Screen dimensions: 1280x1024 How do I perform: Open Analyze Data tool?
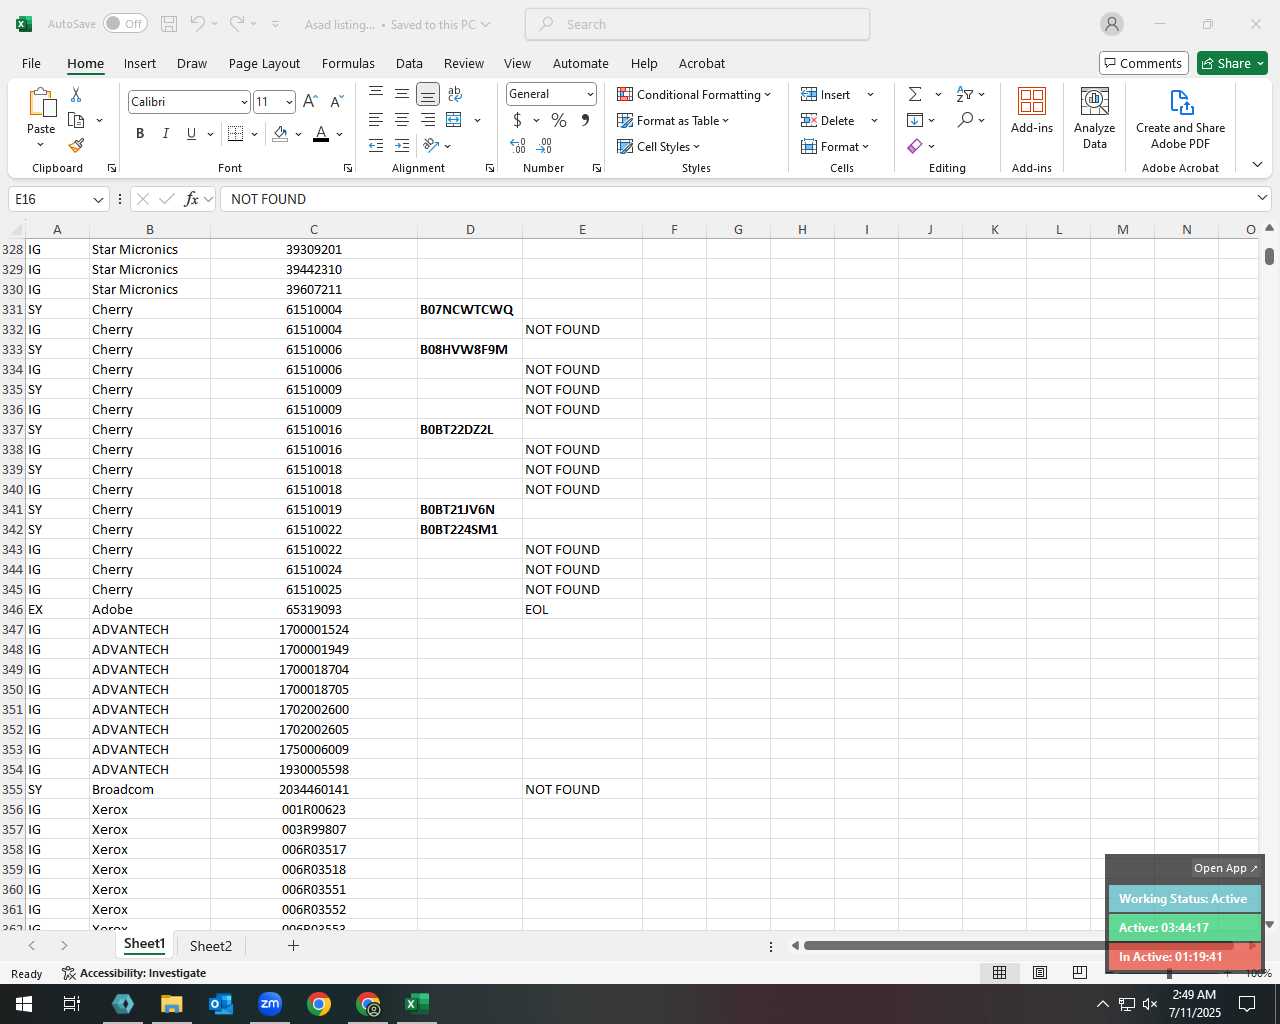click(1095, 118)
